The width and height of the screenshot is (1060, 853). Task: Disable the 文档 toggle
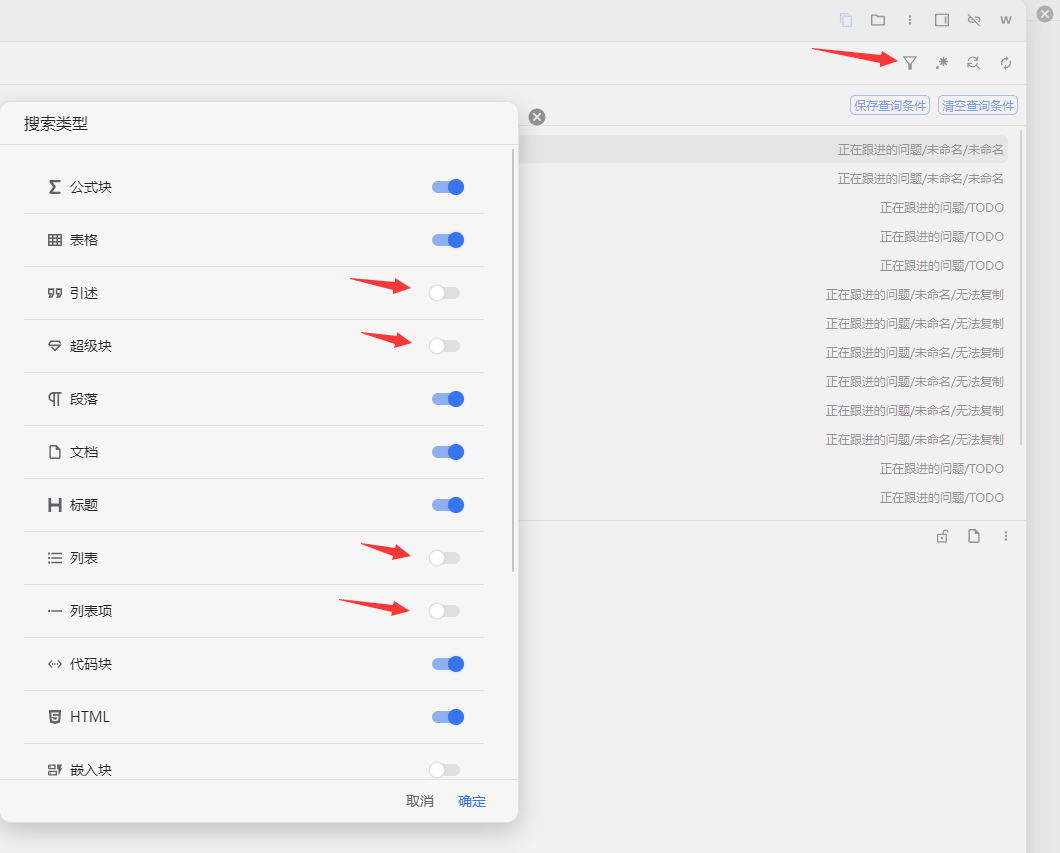pyautogui.click(x=448, y=452)
